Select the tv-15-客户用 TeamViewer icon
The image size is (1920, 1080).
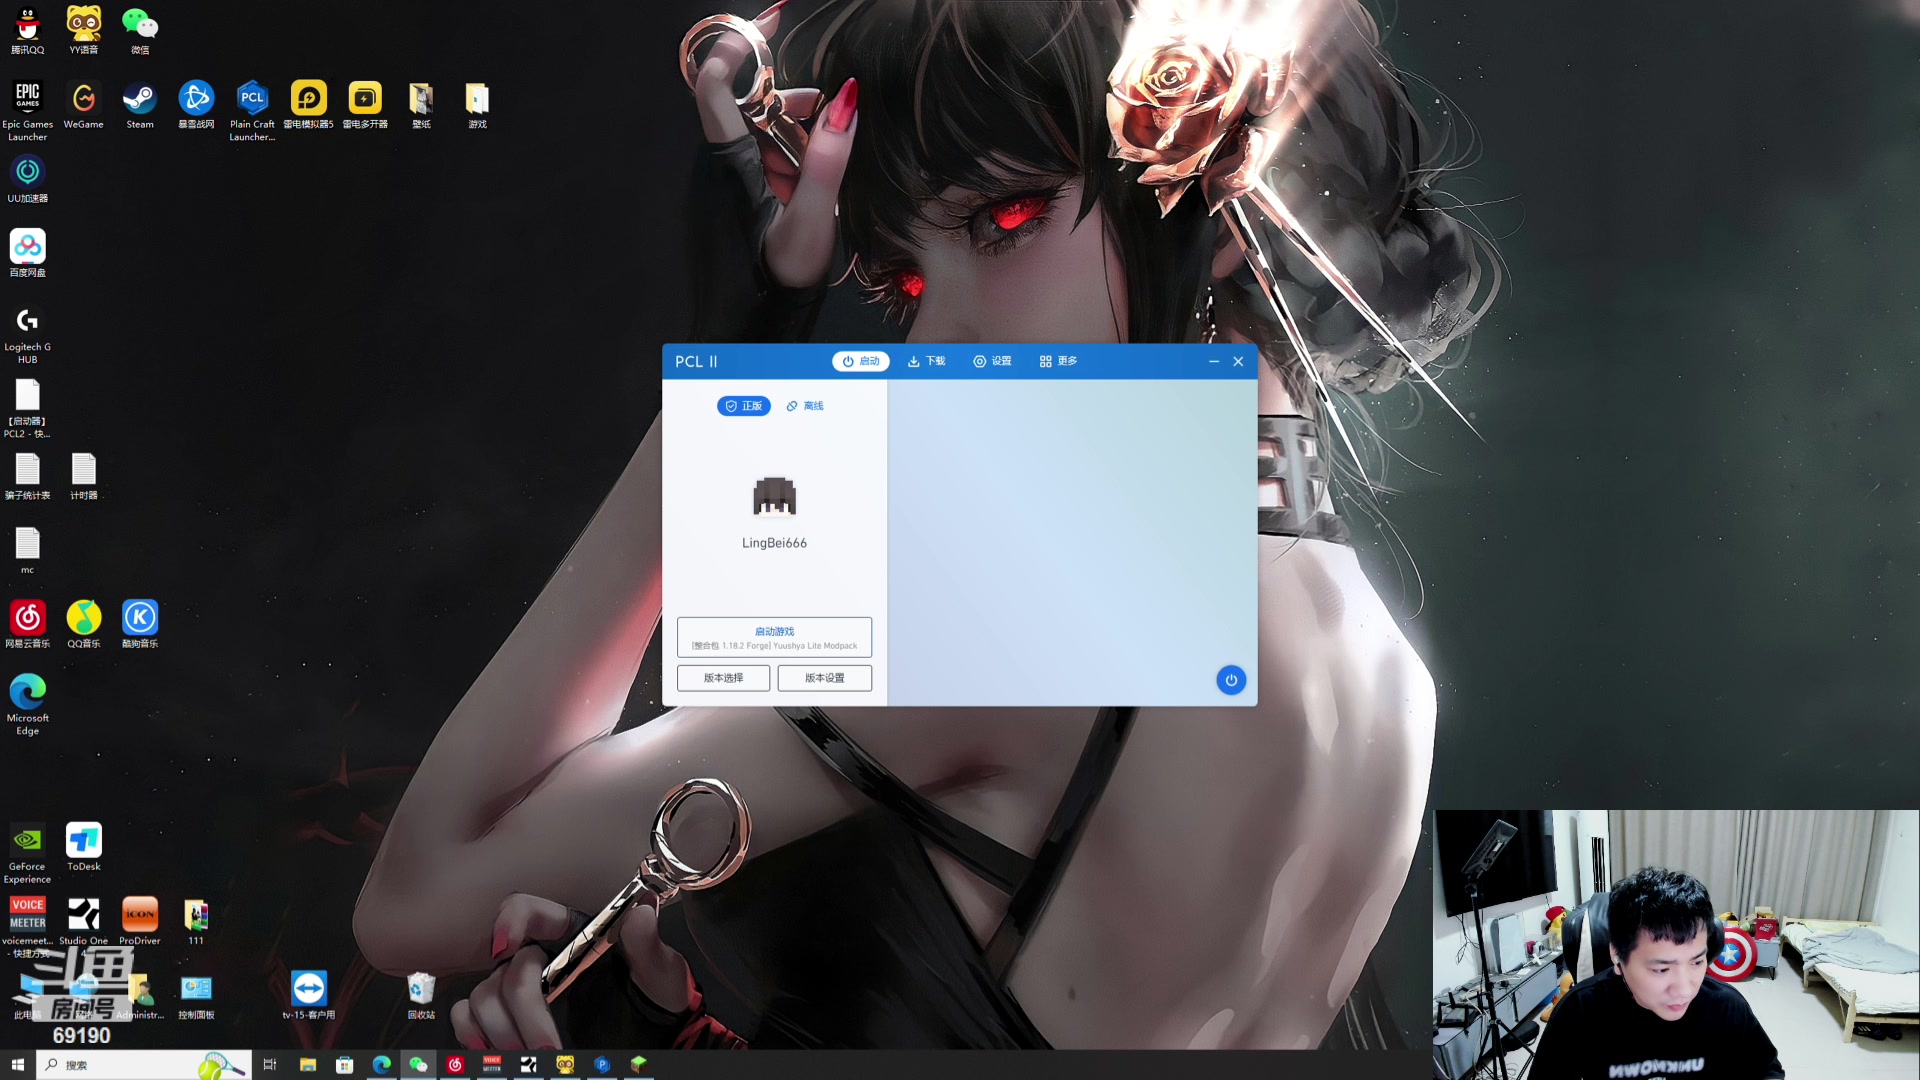[x=309, y=996]
